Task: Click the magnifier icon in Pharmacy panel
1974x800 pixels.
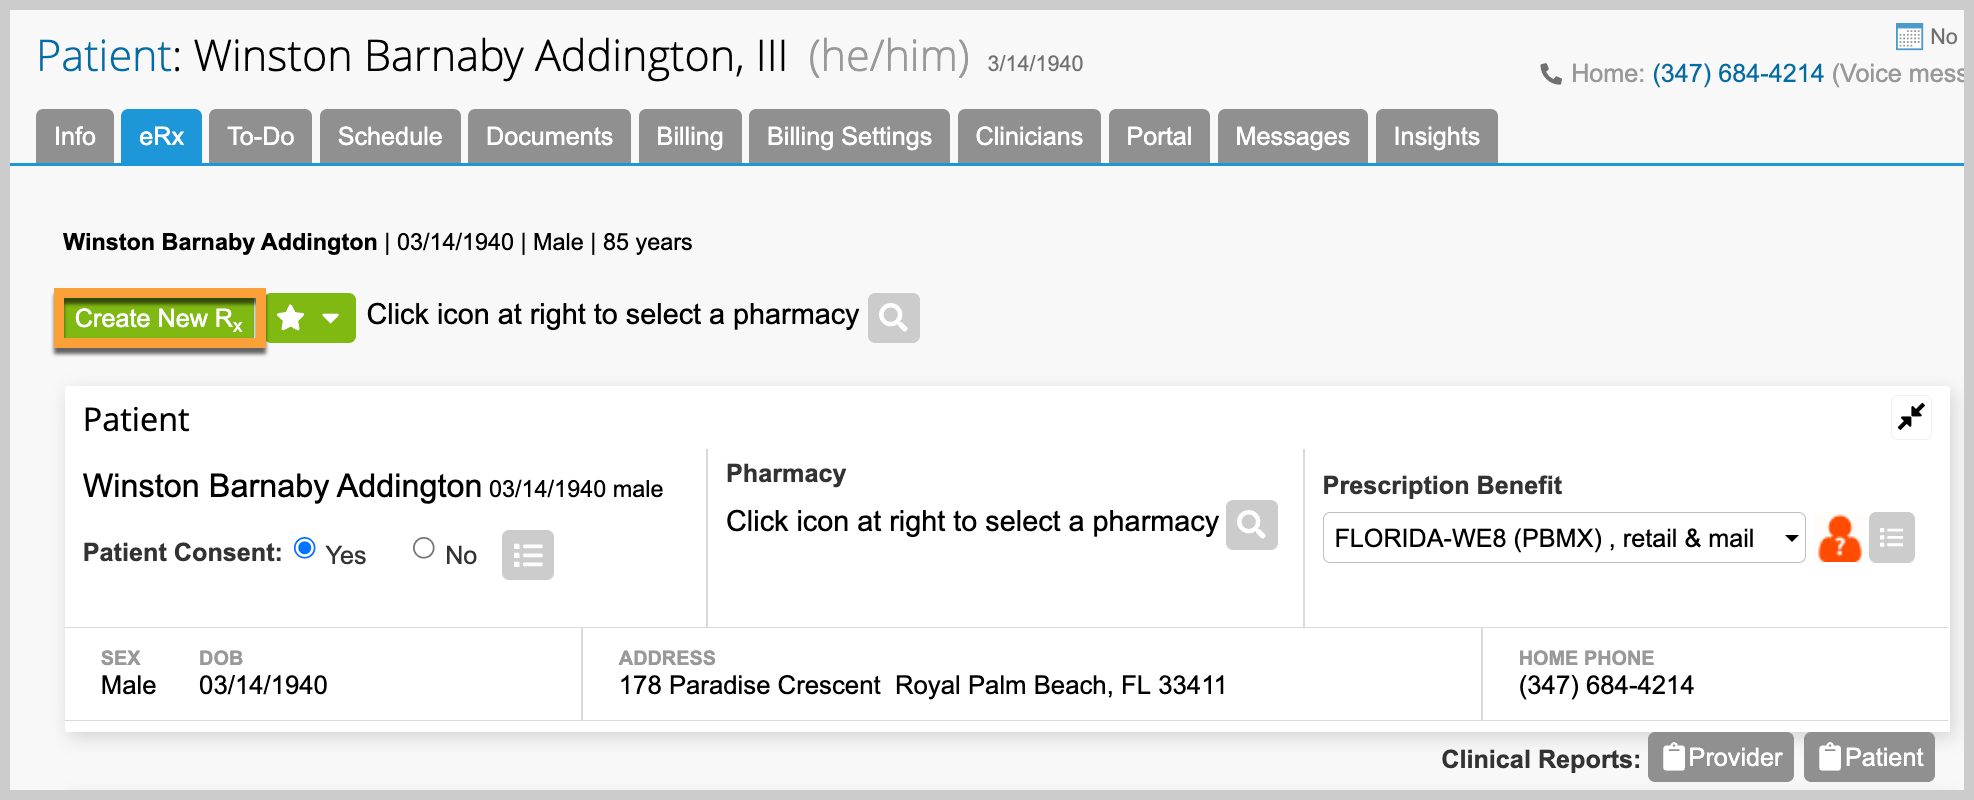Action: 1252,524
